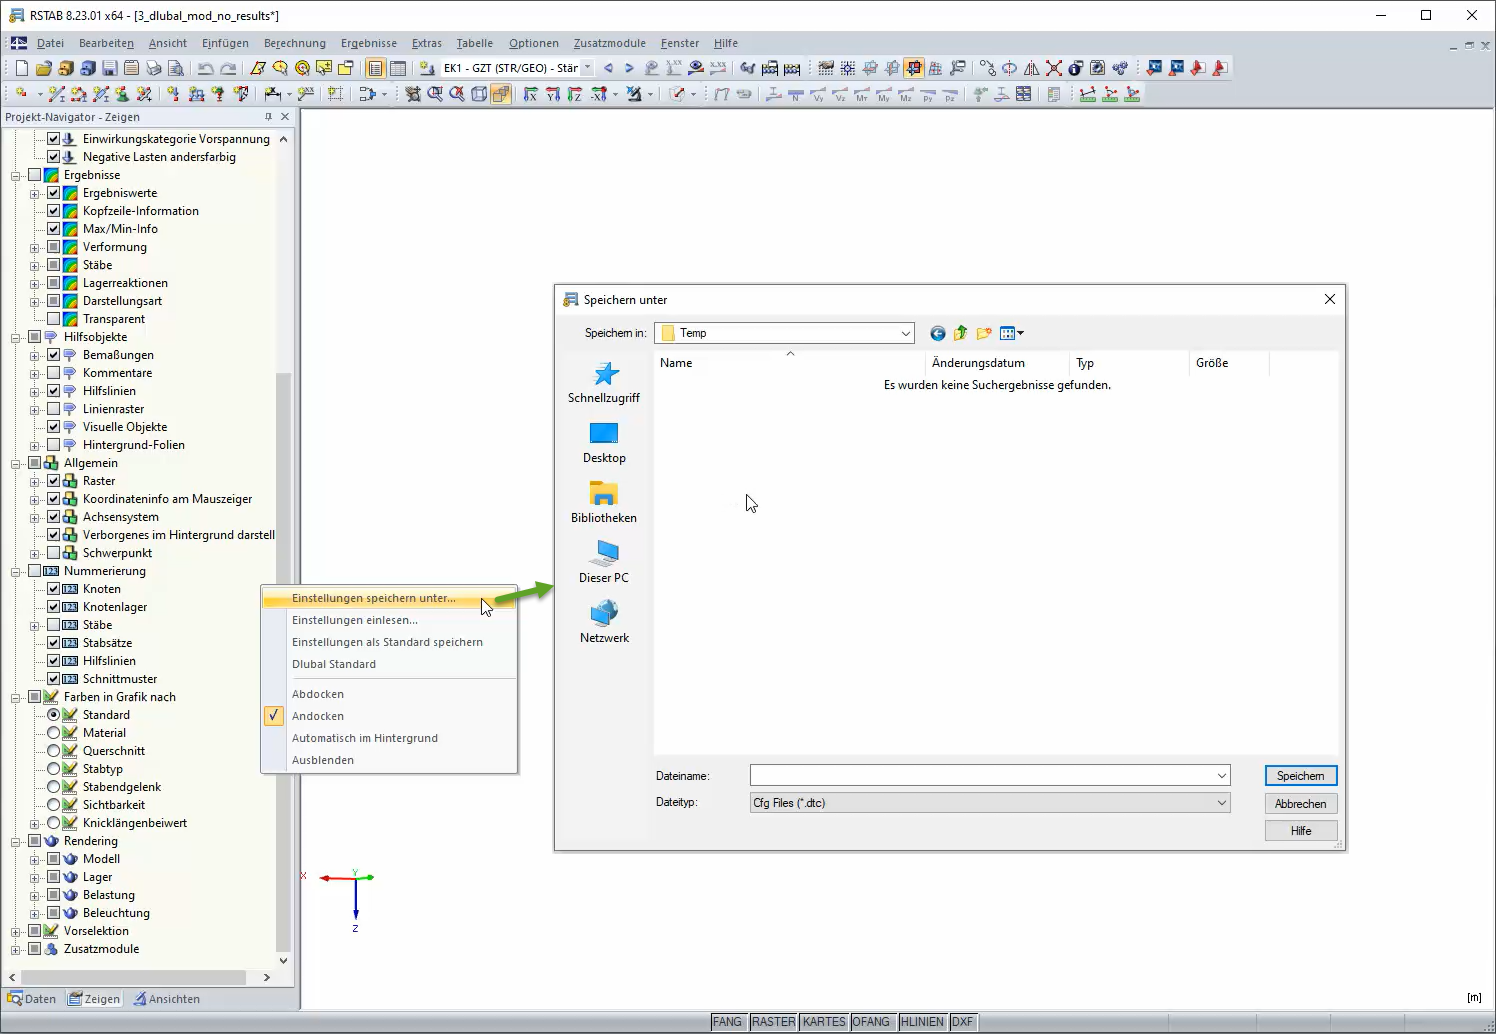The image size is (1496, 1034).
Task: Create a new folder in save dialog
Action: click(984, 333)
